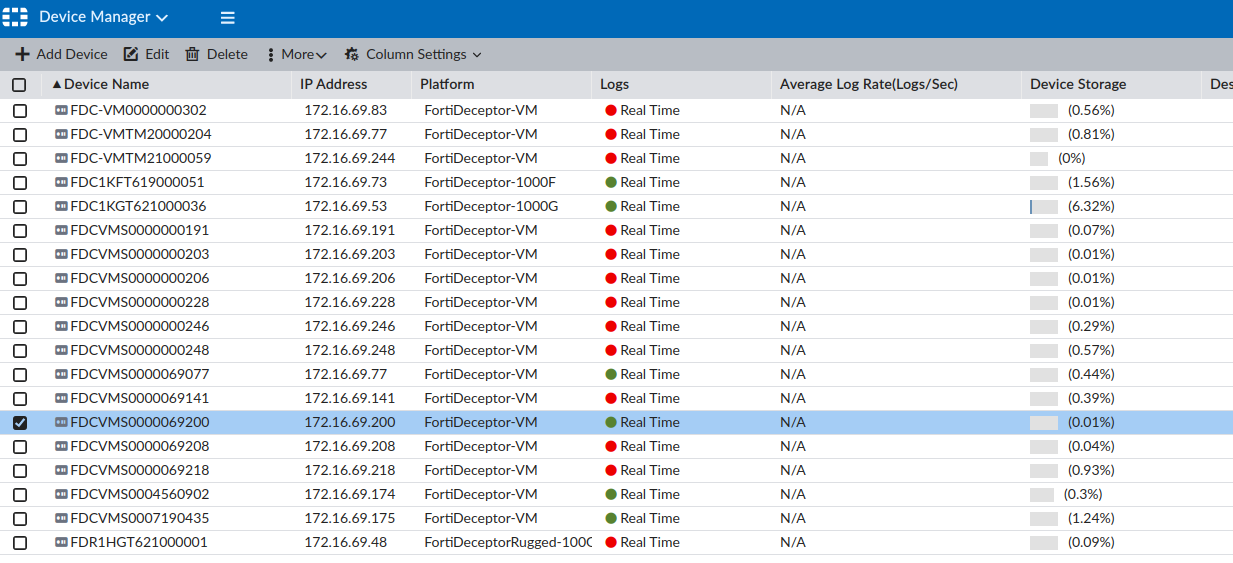Sort by the Device Storage column header
The height and width of the screenshot is (563, 1233).
pyautogui.click(x=1078, y=84)
